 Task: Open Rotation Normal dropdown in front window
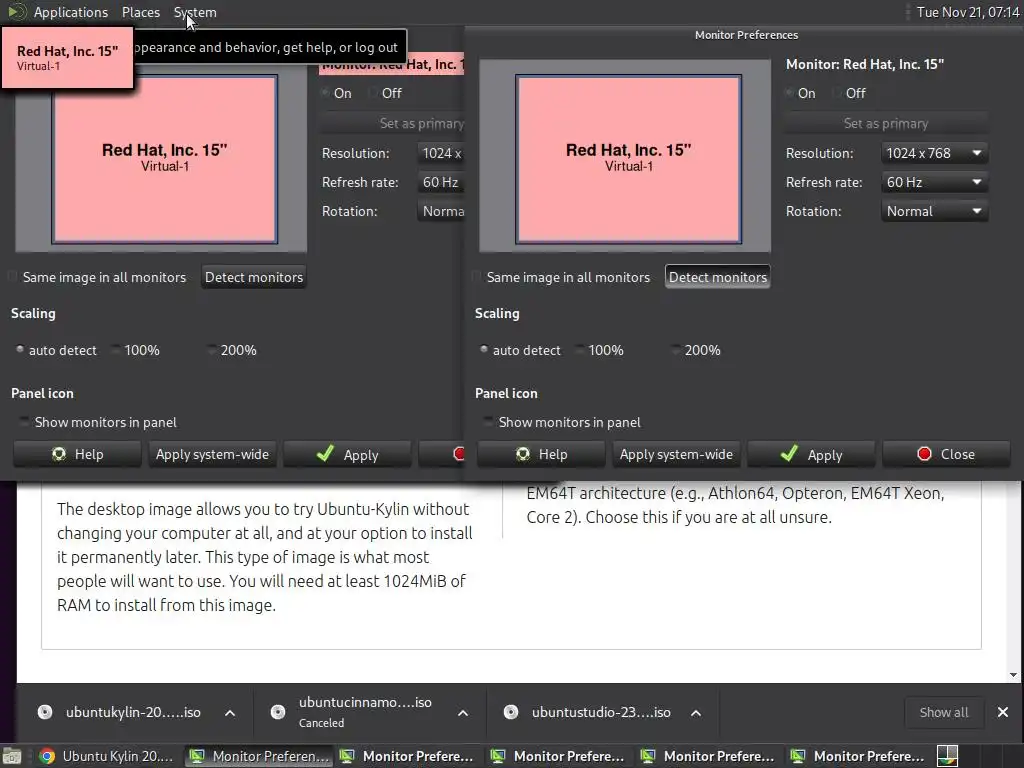pyautogui.click(x=934, y=211)
